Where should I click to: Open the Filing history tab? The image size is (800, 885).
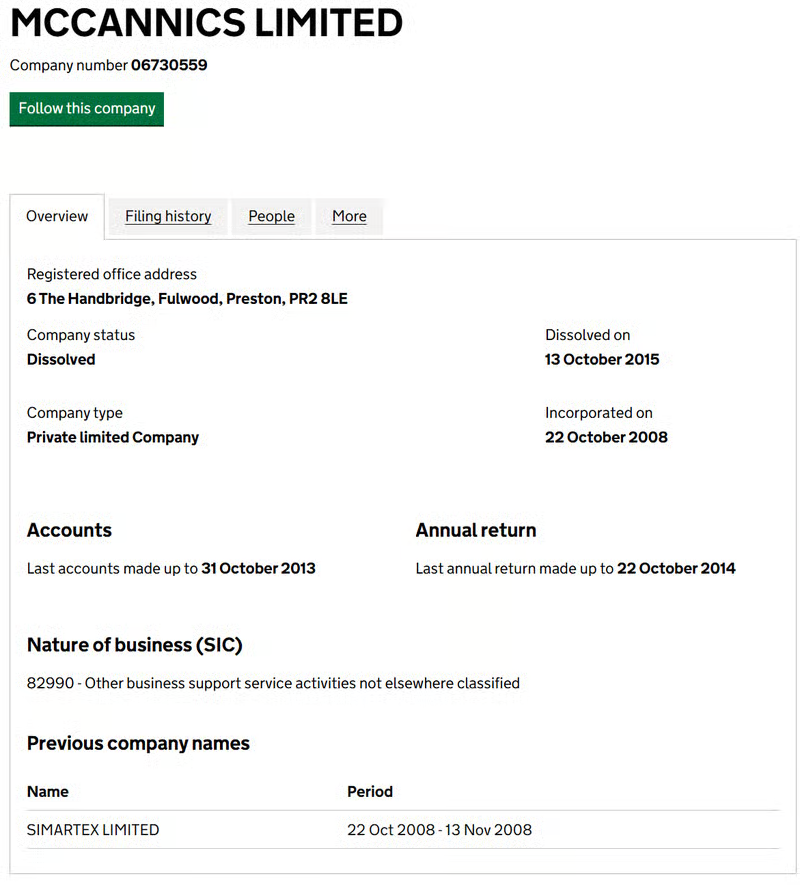click(x=168, y=216)
